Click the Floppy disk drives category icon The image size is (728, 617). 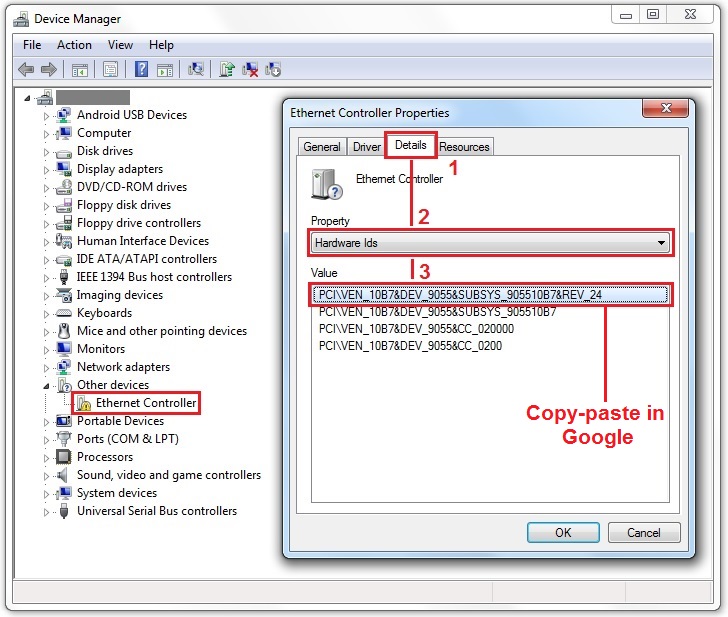pyautogui.click(x=63, y=205)
